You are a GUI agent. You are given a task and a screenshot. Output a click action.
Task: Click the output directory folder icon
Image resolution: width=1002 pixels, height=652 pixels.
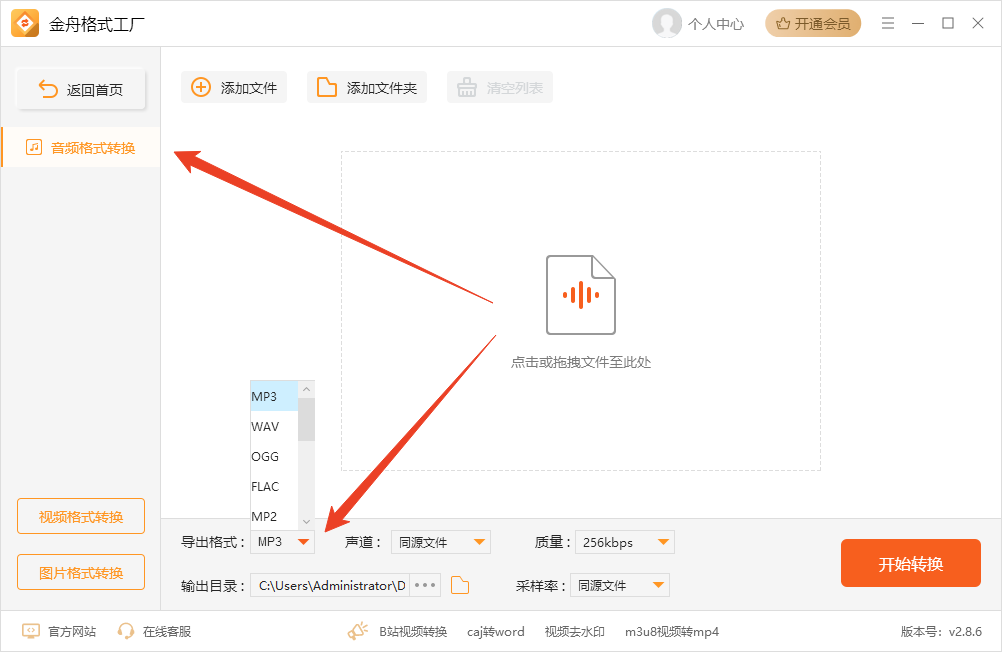[459, 585]
